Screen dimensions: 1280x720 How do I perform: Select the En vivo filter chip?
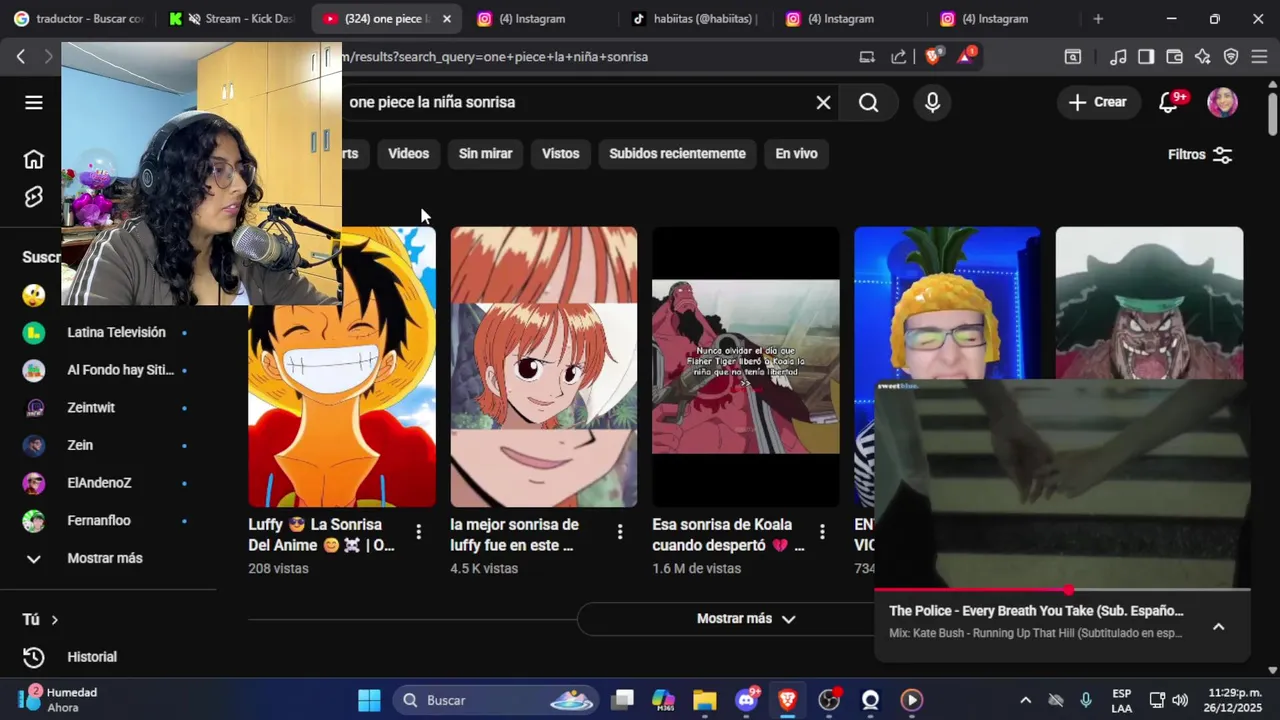(x=796, y=154)
